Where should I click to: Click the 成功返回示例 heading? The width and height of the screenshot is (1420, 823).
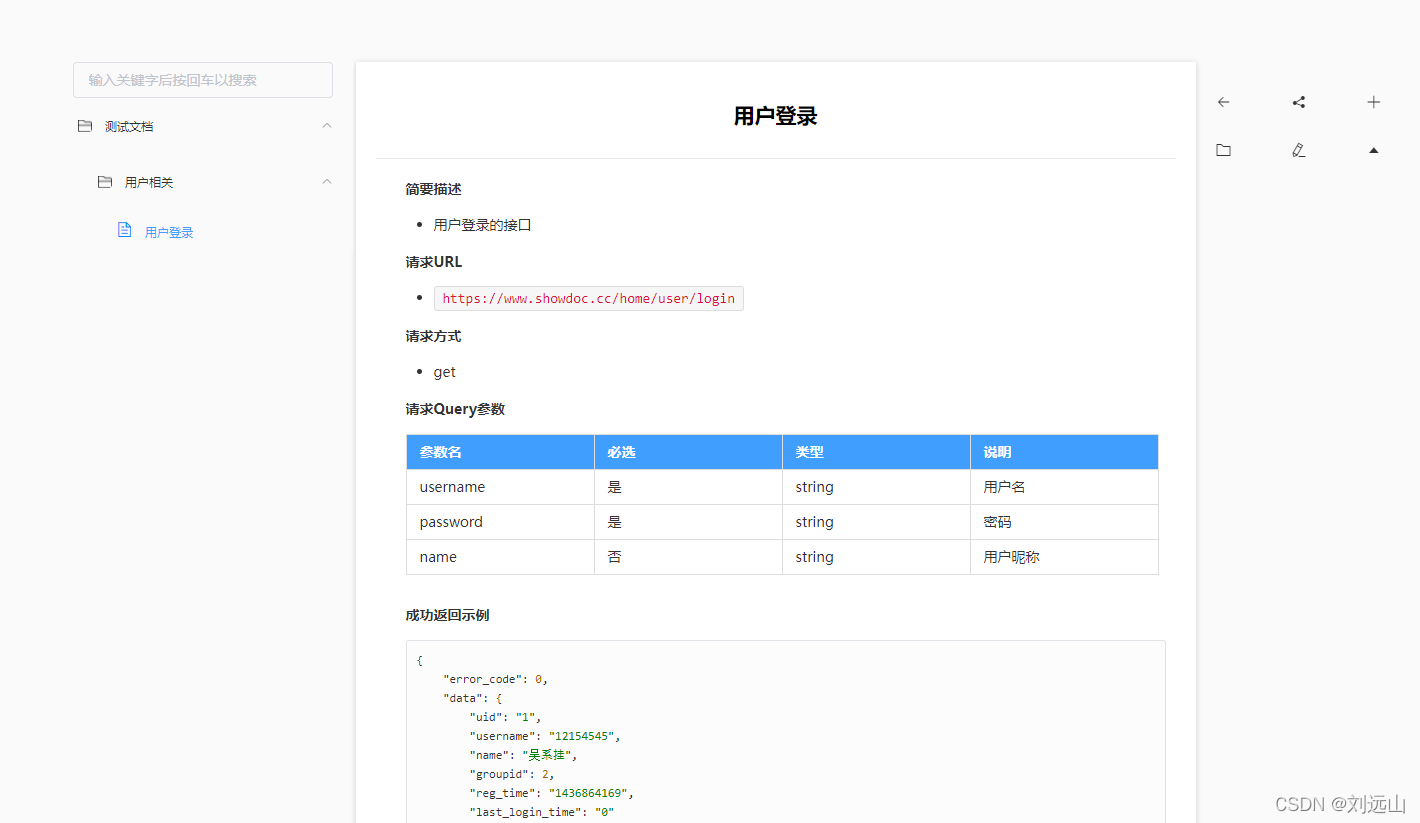[x=447, y=615]
